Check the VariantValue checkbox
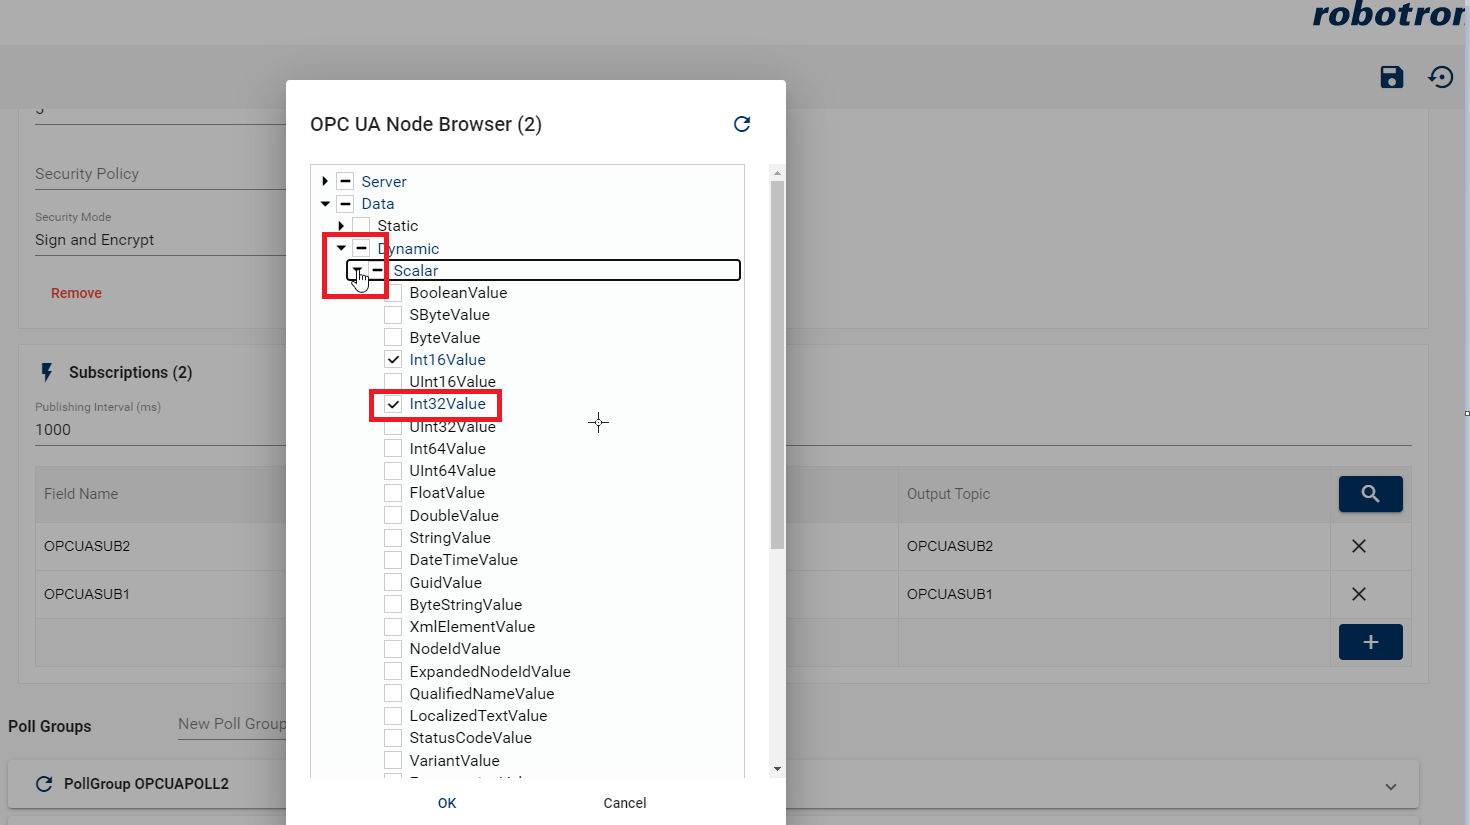 [393, 760]
